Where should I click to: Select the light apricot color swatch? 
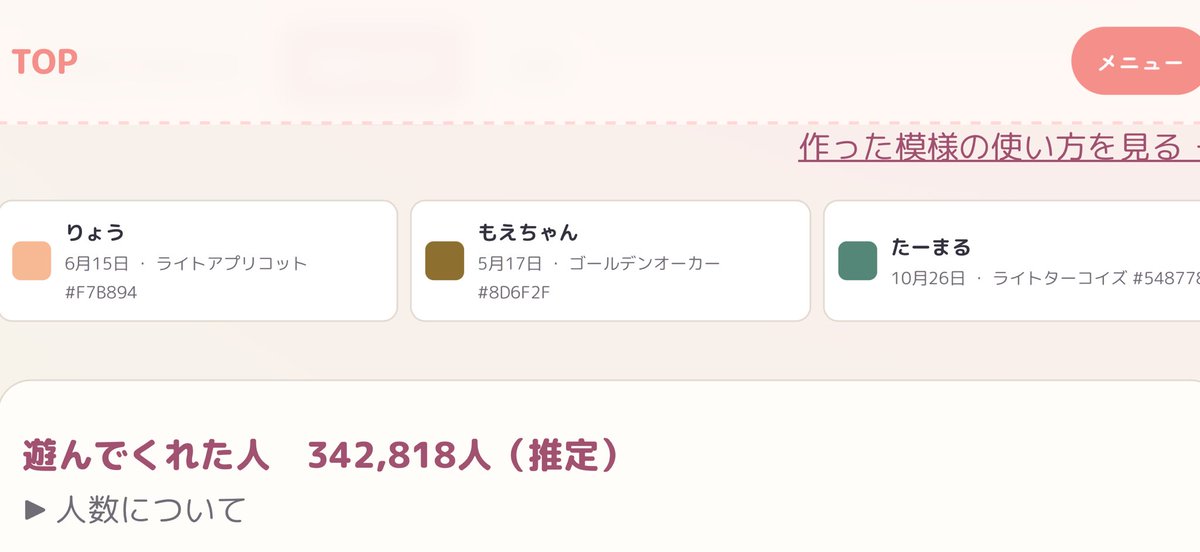click(x=31, y=261)
